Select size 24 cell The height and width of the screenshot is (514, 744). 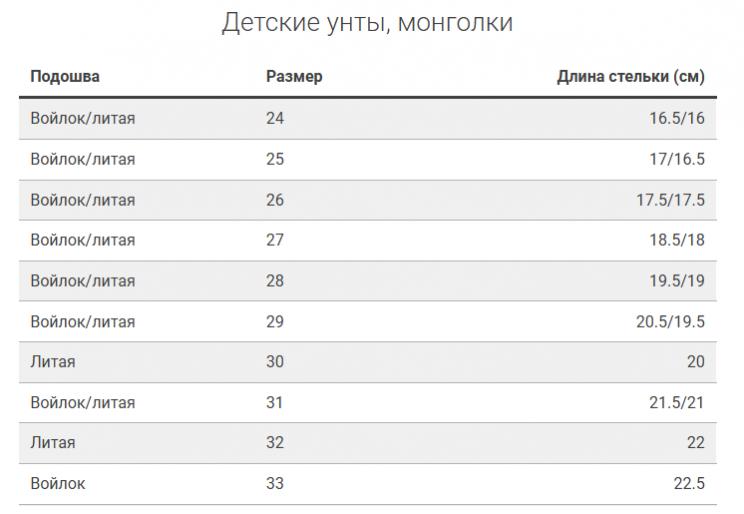(275, 119)
